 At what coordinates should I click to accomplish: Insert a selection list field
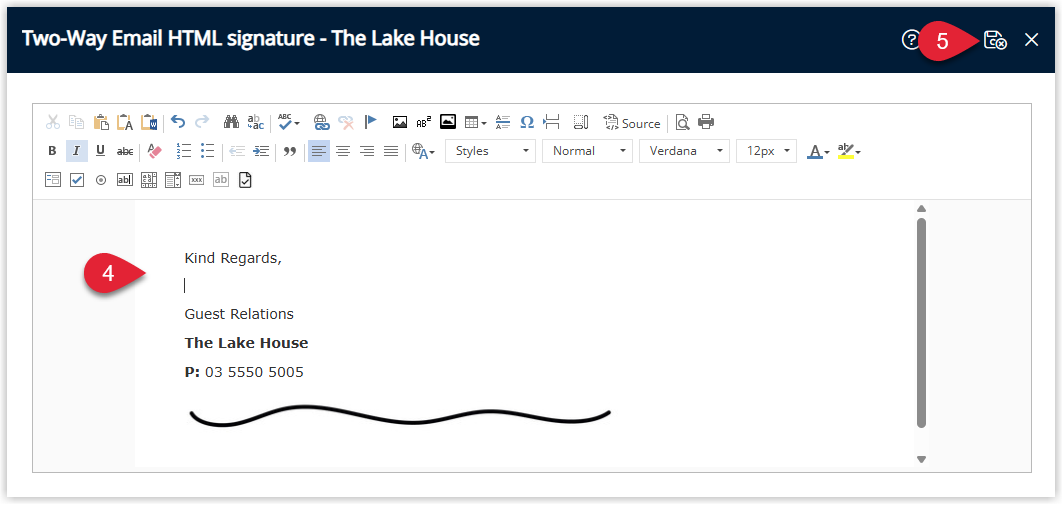pos(173,180)
